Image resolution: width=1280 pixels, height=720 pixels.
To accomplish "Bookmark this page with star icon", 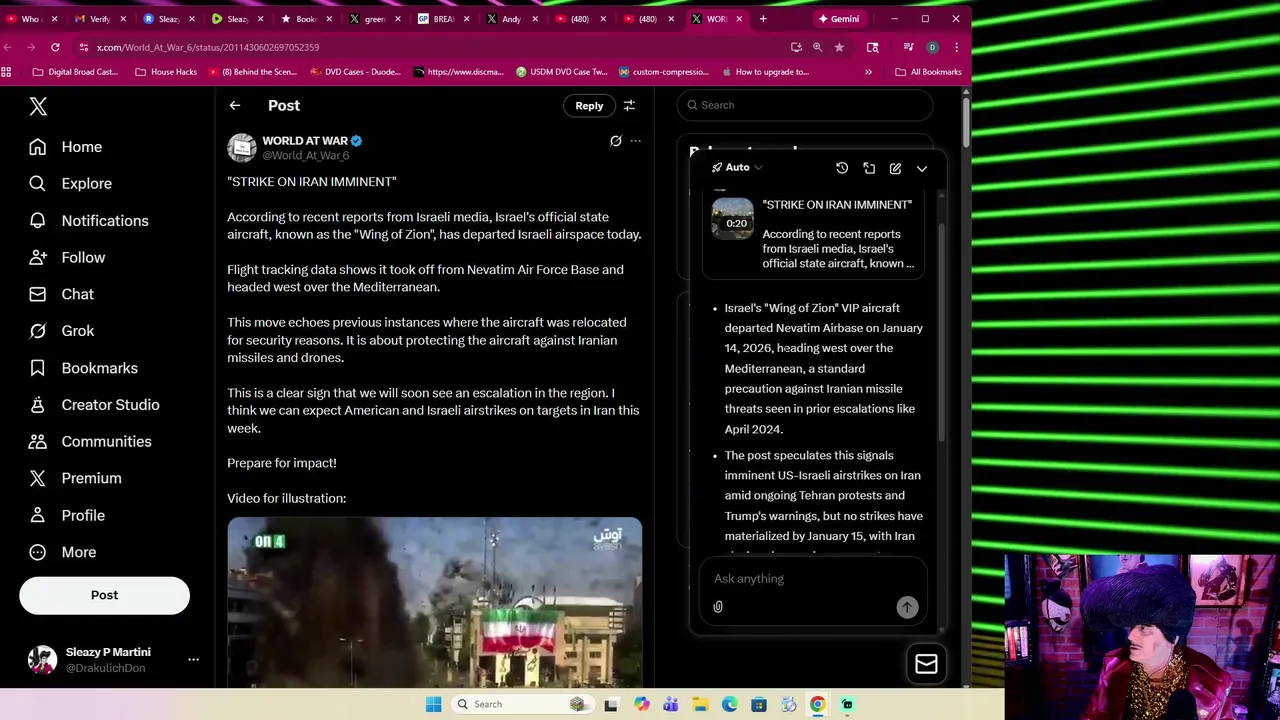I will pos(839,47).
